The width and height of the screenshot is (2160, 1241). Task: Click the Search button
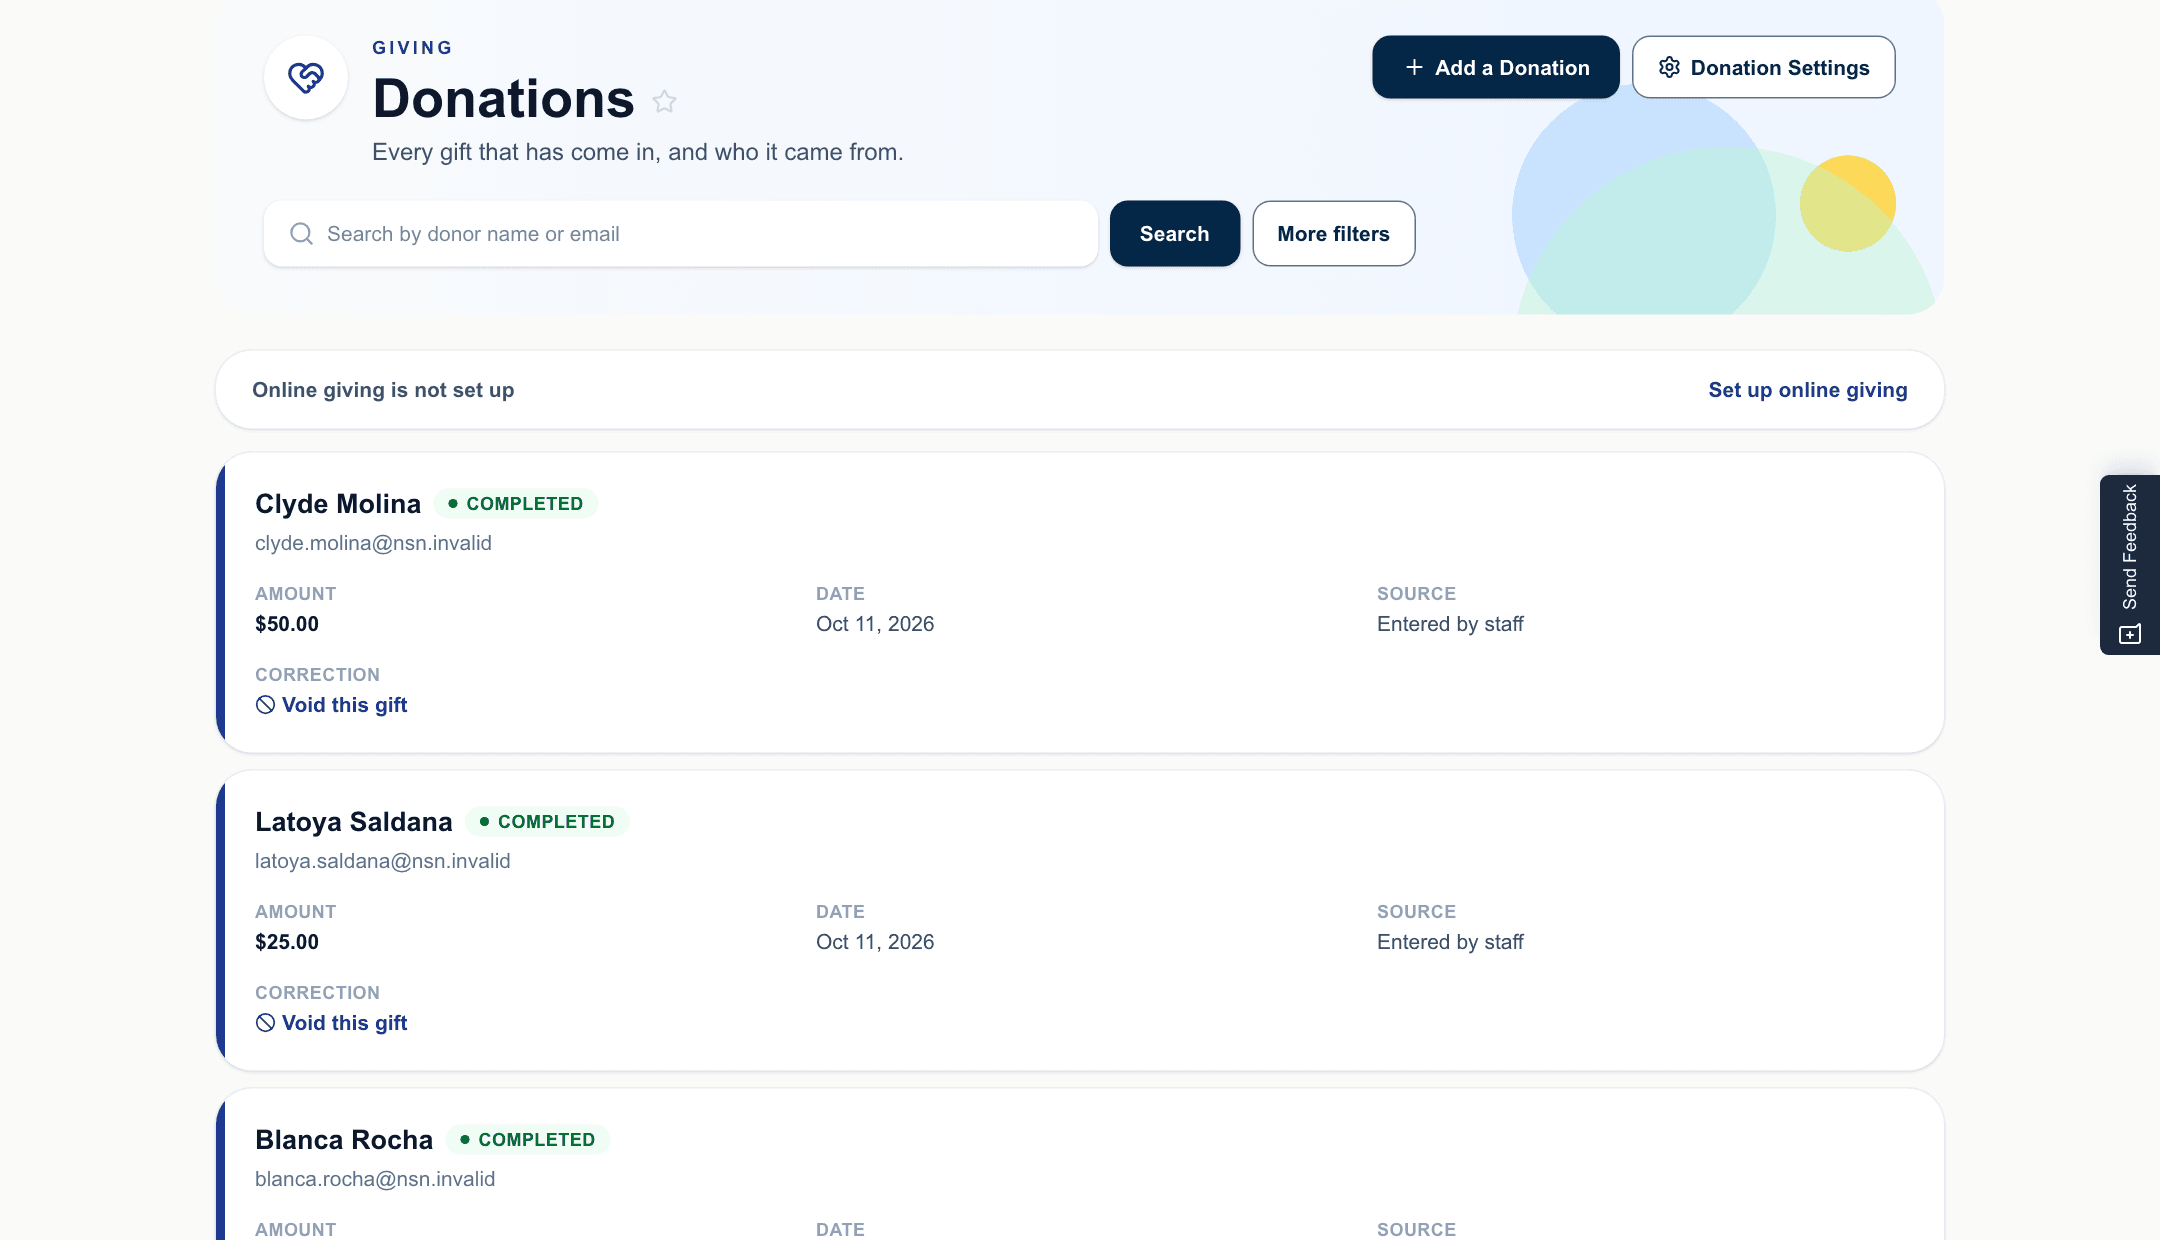coord(1175,234)
